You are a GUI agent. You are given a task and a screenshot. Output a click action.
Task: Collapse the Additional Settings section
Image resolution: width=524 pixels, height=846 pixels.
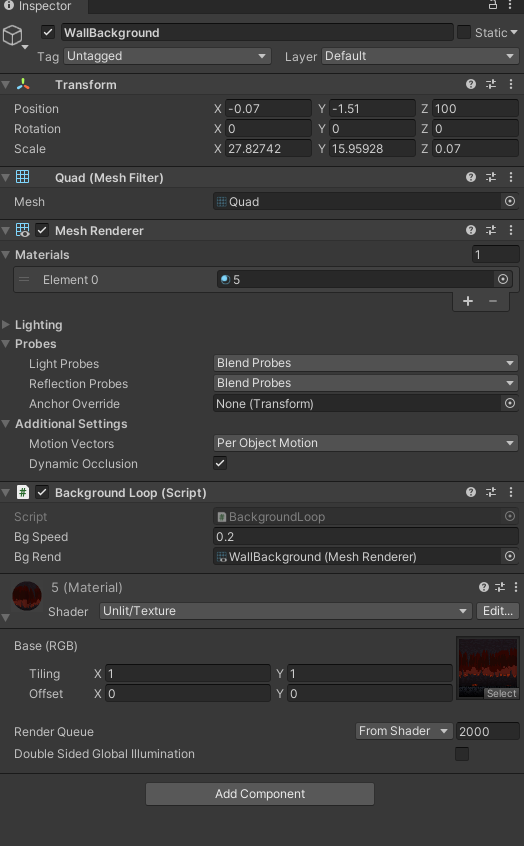6,424
